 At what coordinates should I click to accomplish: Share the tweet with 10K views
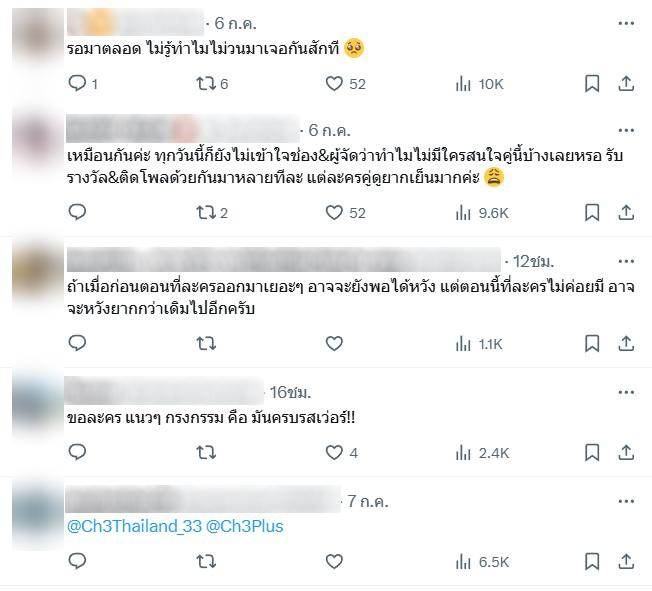point(626,84)
